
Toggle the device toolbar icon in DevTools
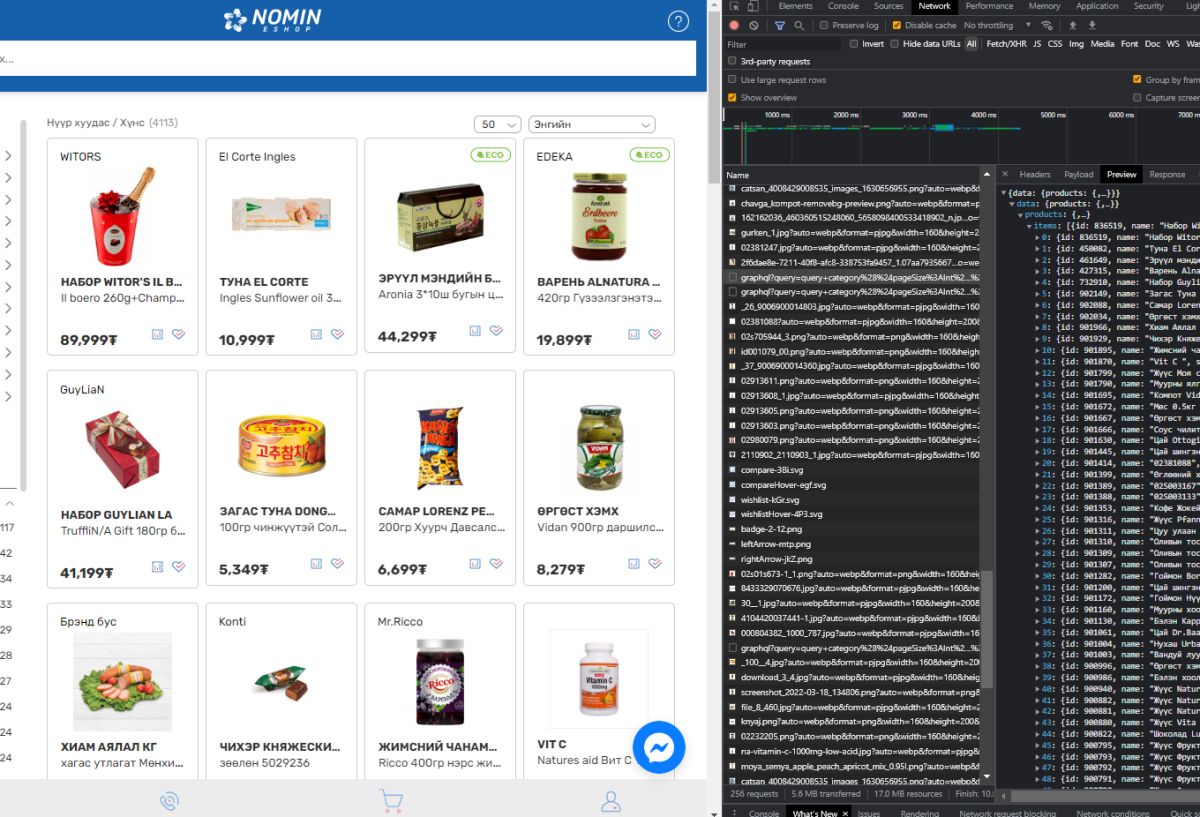coord(754,6)
